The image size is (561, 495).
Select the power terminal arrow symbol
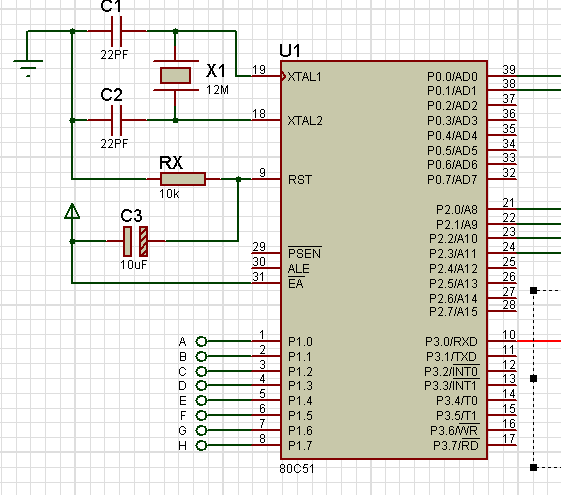72,211
